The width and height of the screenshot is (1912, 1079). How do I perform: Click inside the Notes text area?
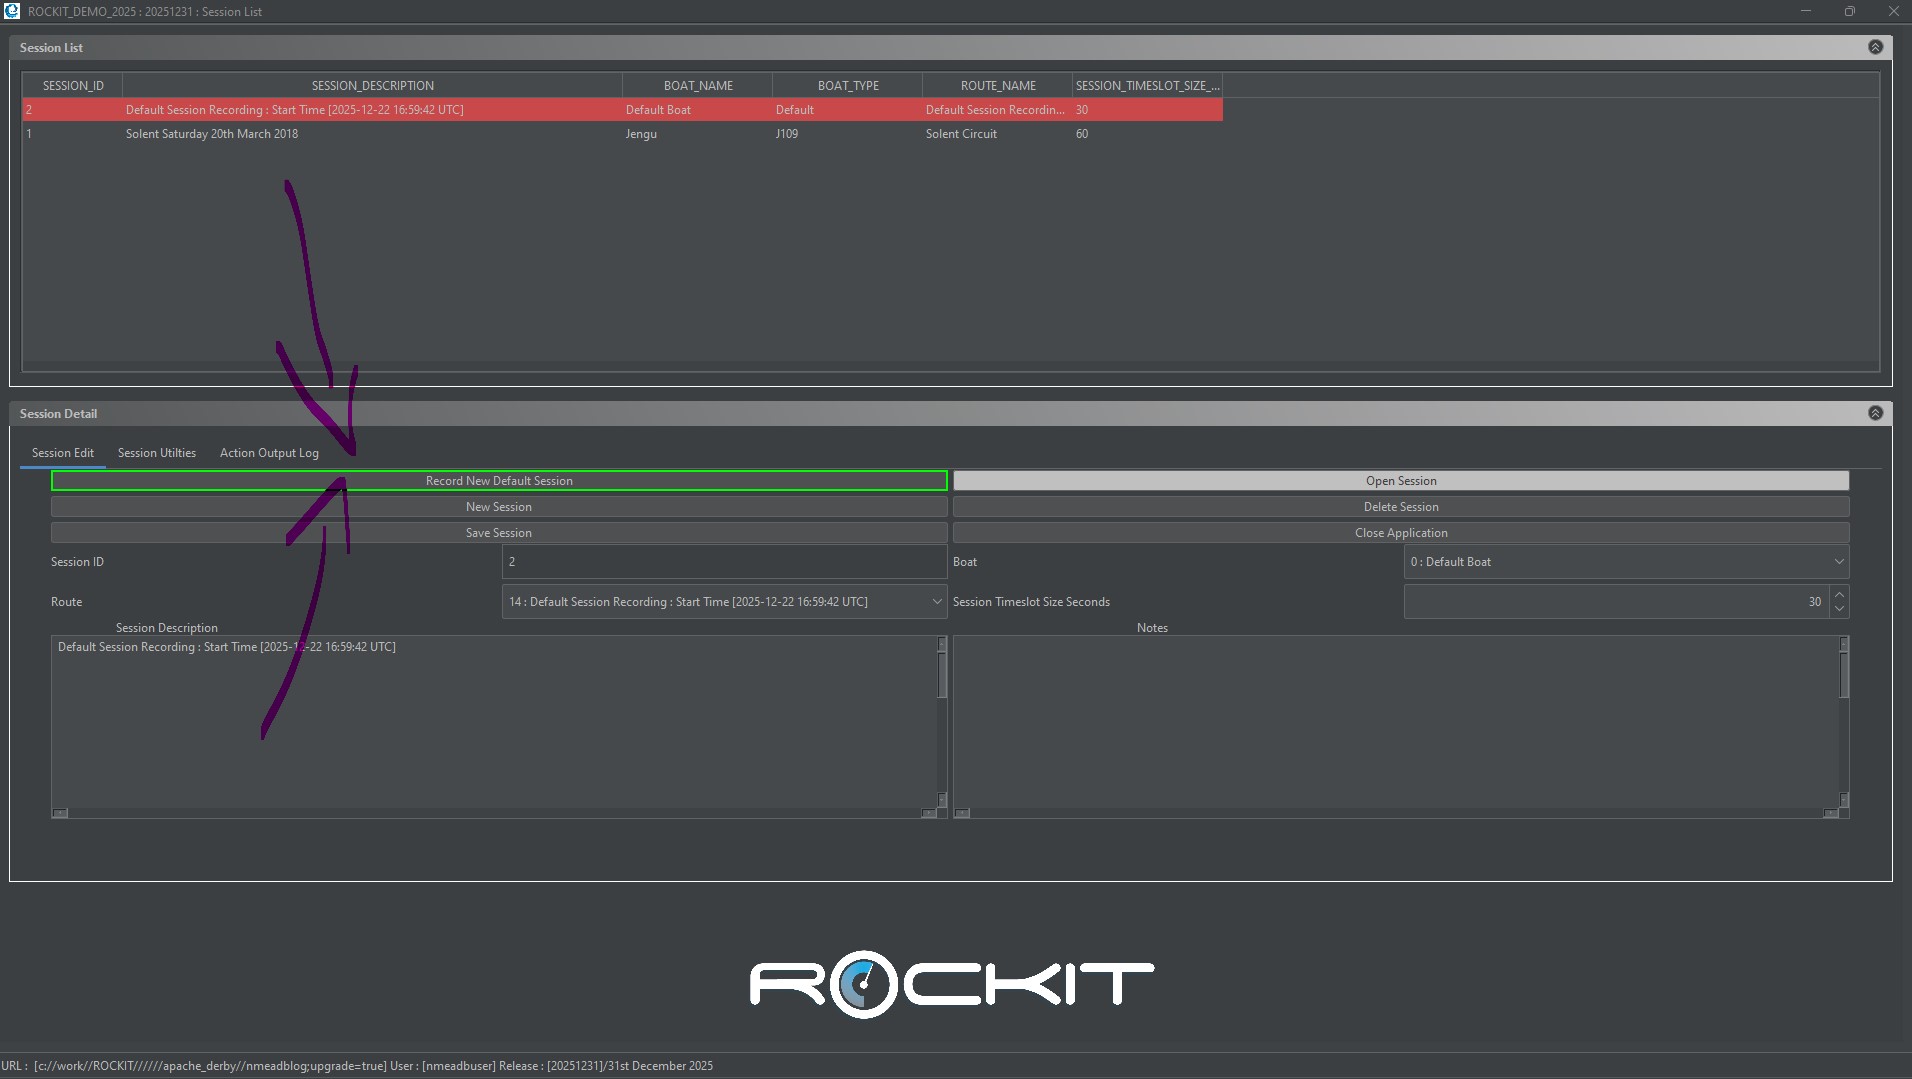[1395, 720]
